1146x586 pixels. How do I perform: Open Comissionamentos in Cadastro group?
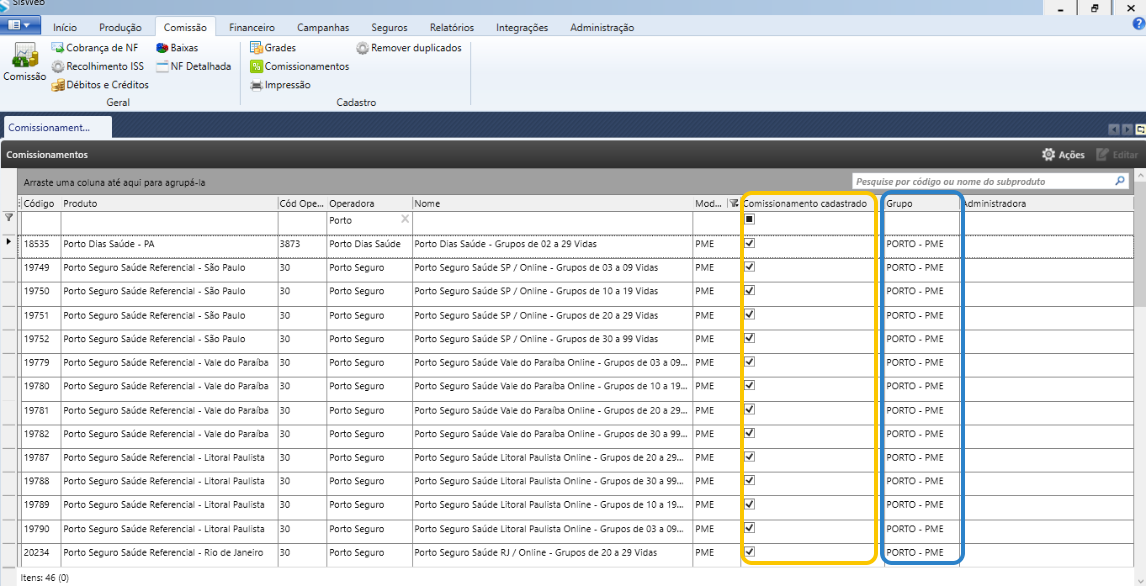300,66
